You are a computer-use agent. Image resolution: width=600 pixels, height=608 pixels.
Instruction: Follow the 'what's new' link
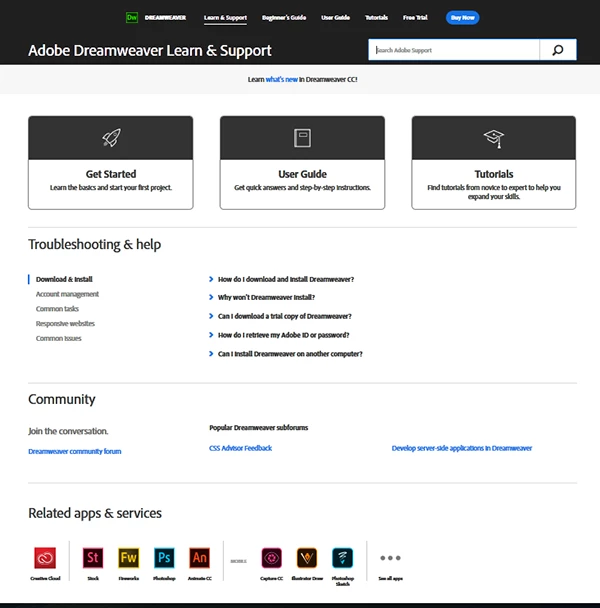[x=282, y=79]
